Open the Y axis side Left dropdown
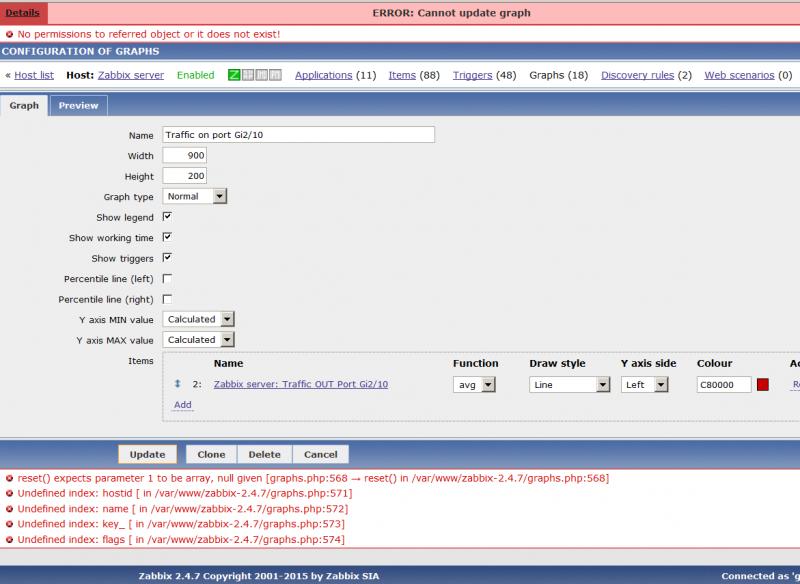800x584 pixels. coord(644,385)
